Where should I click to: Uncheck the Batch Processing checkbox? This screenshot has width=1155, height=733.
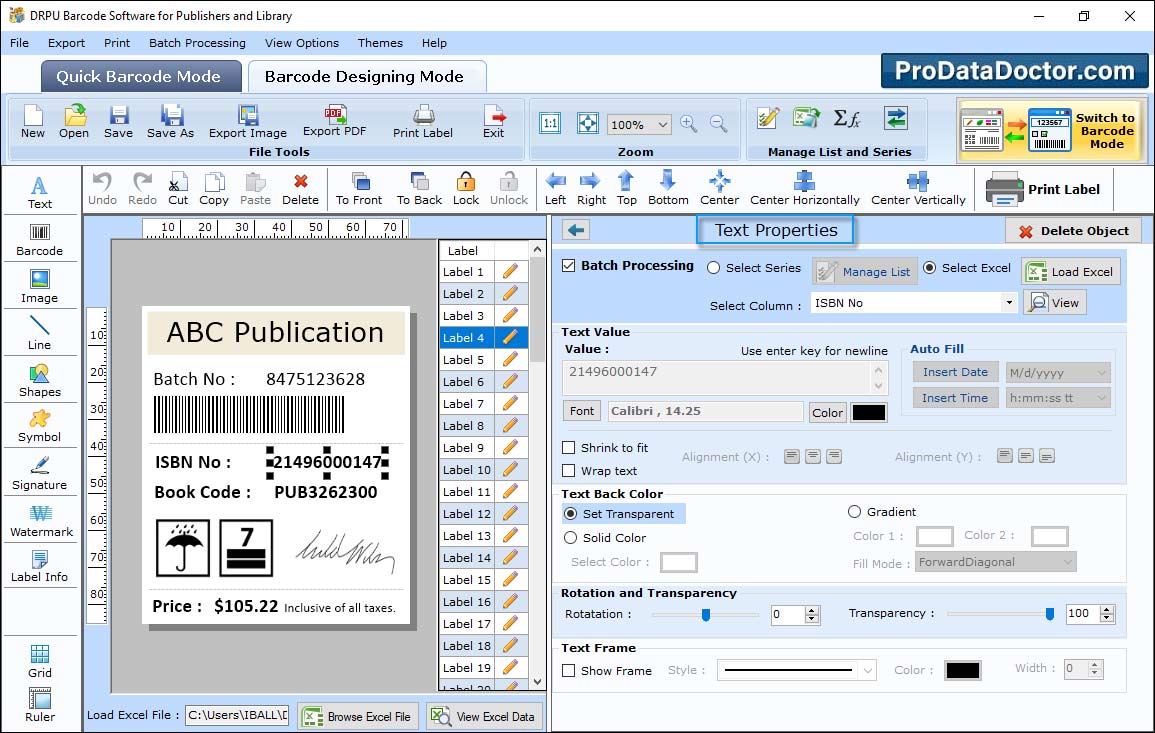[569, 266]
